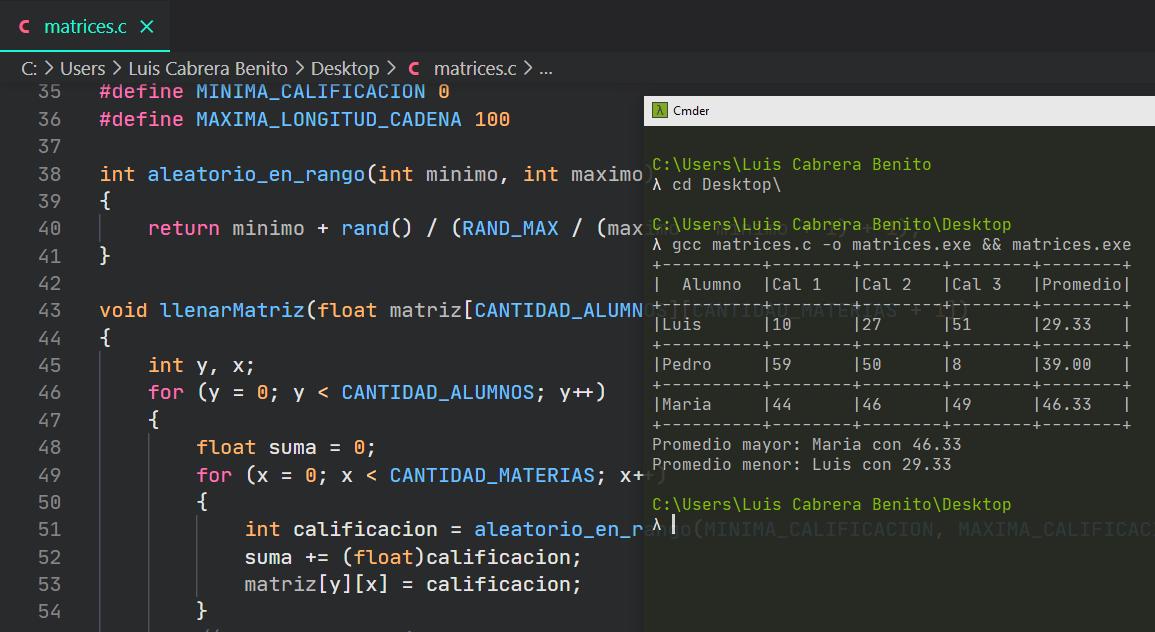Click the Cmder window title text
This screenshot has width=1155, height=632.
coord(691,110)
